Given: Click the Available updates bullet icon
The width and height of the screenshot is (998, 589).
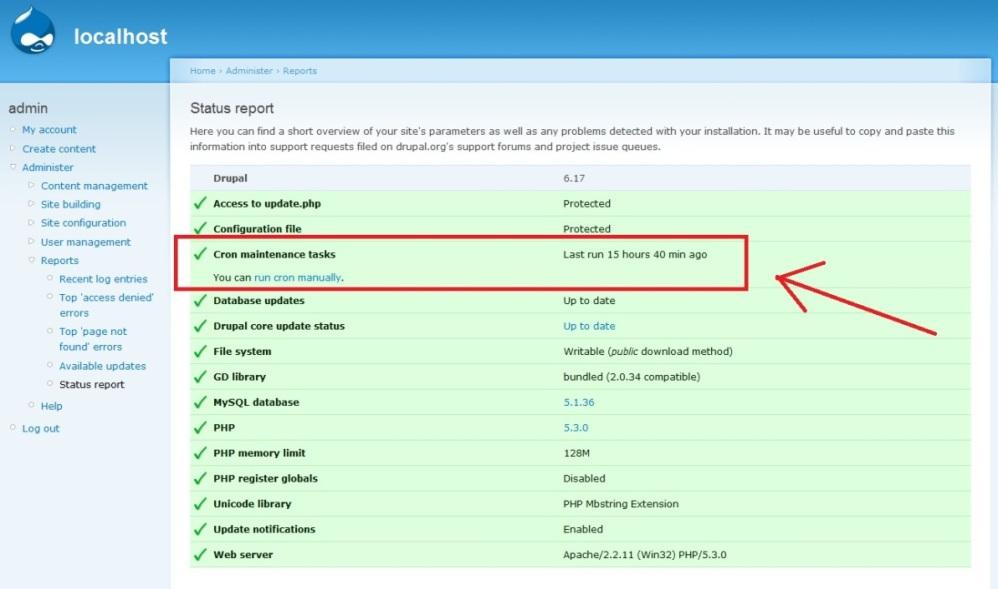Looking at the screenshot, I should [50, 365].
